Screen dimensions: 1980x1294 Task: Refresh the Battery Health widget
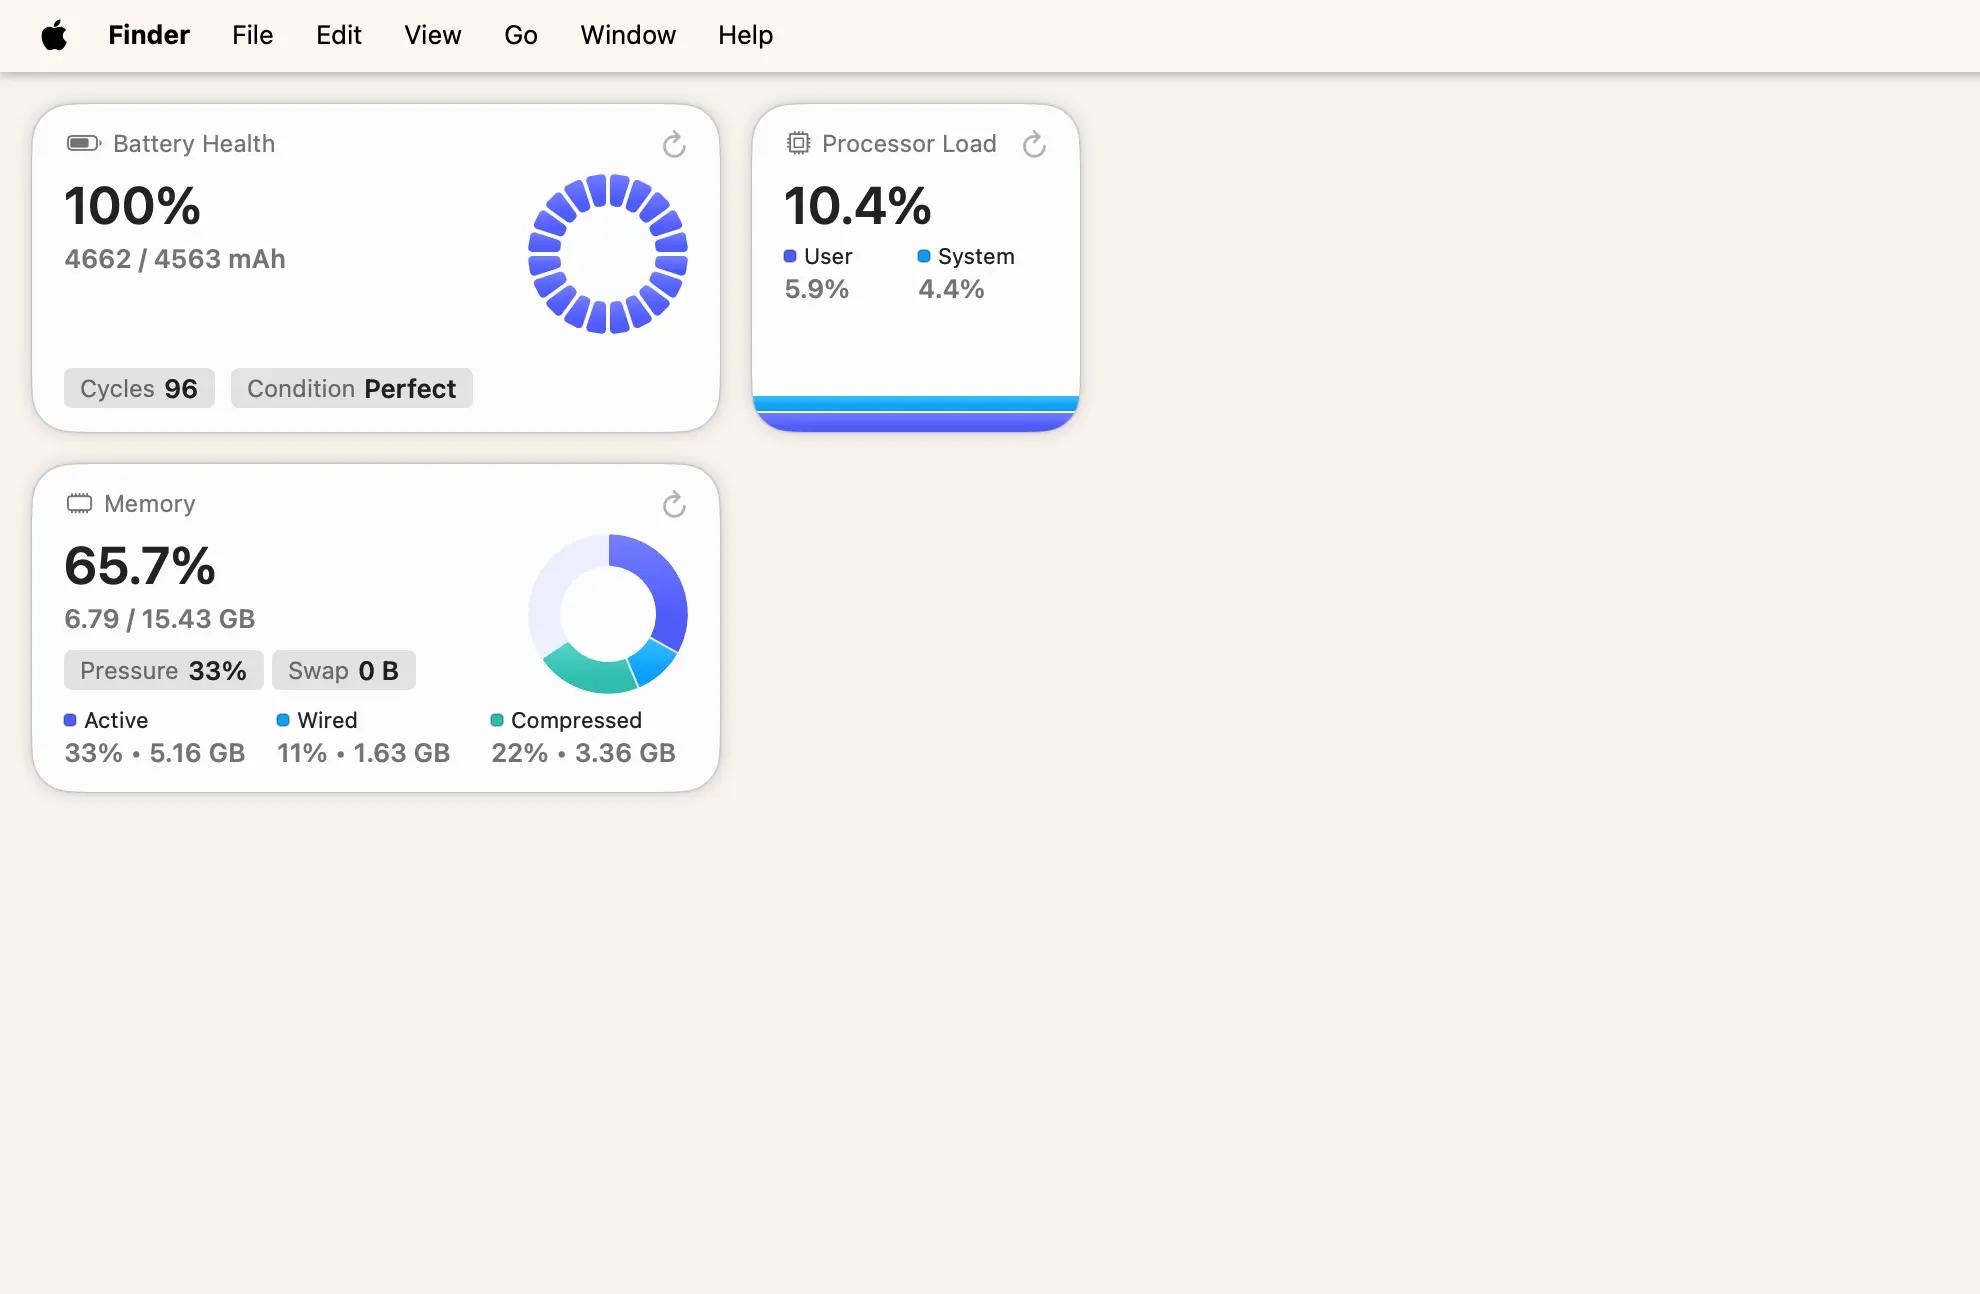coord(674,145)
